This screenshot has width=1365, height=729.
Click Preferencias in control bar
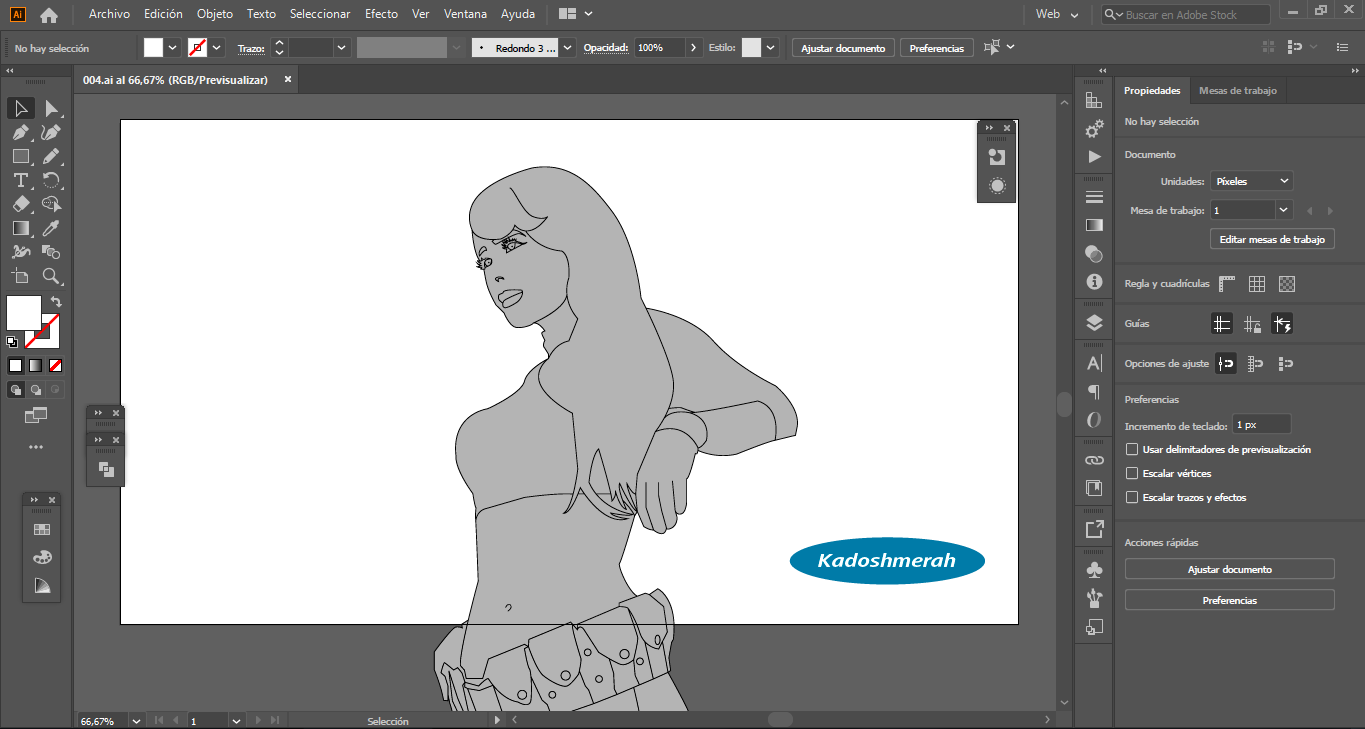(937, 48)
